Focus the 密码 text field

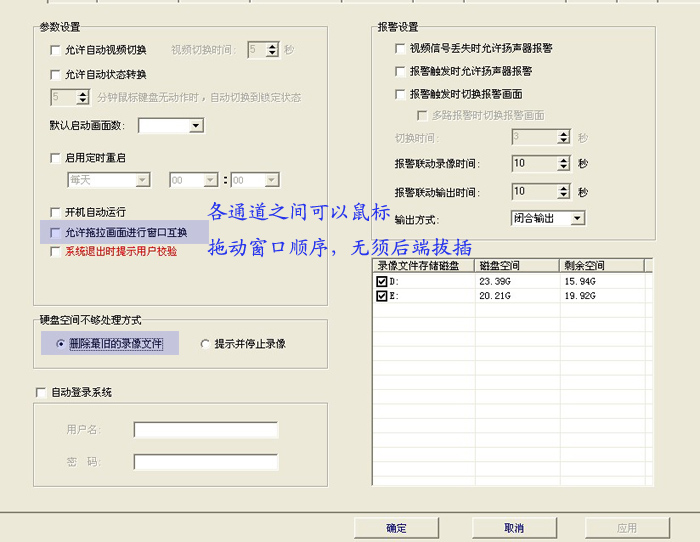tap(205, 462)
